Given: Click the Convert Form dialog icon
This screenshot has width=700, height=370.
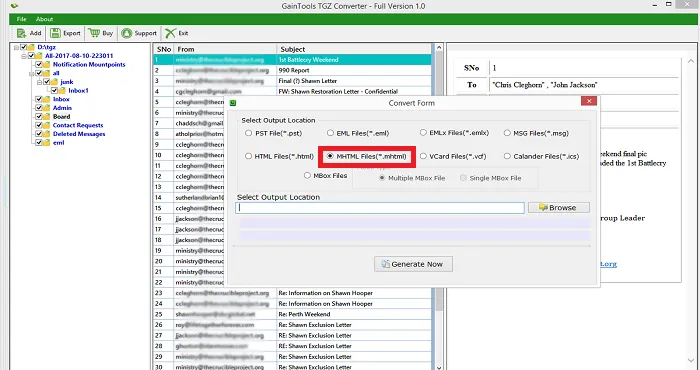Looking at the screenshot, I should [233, 103].
